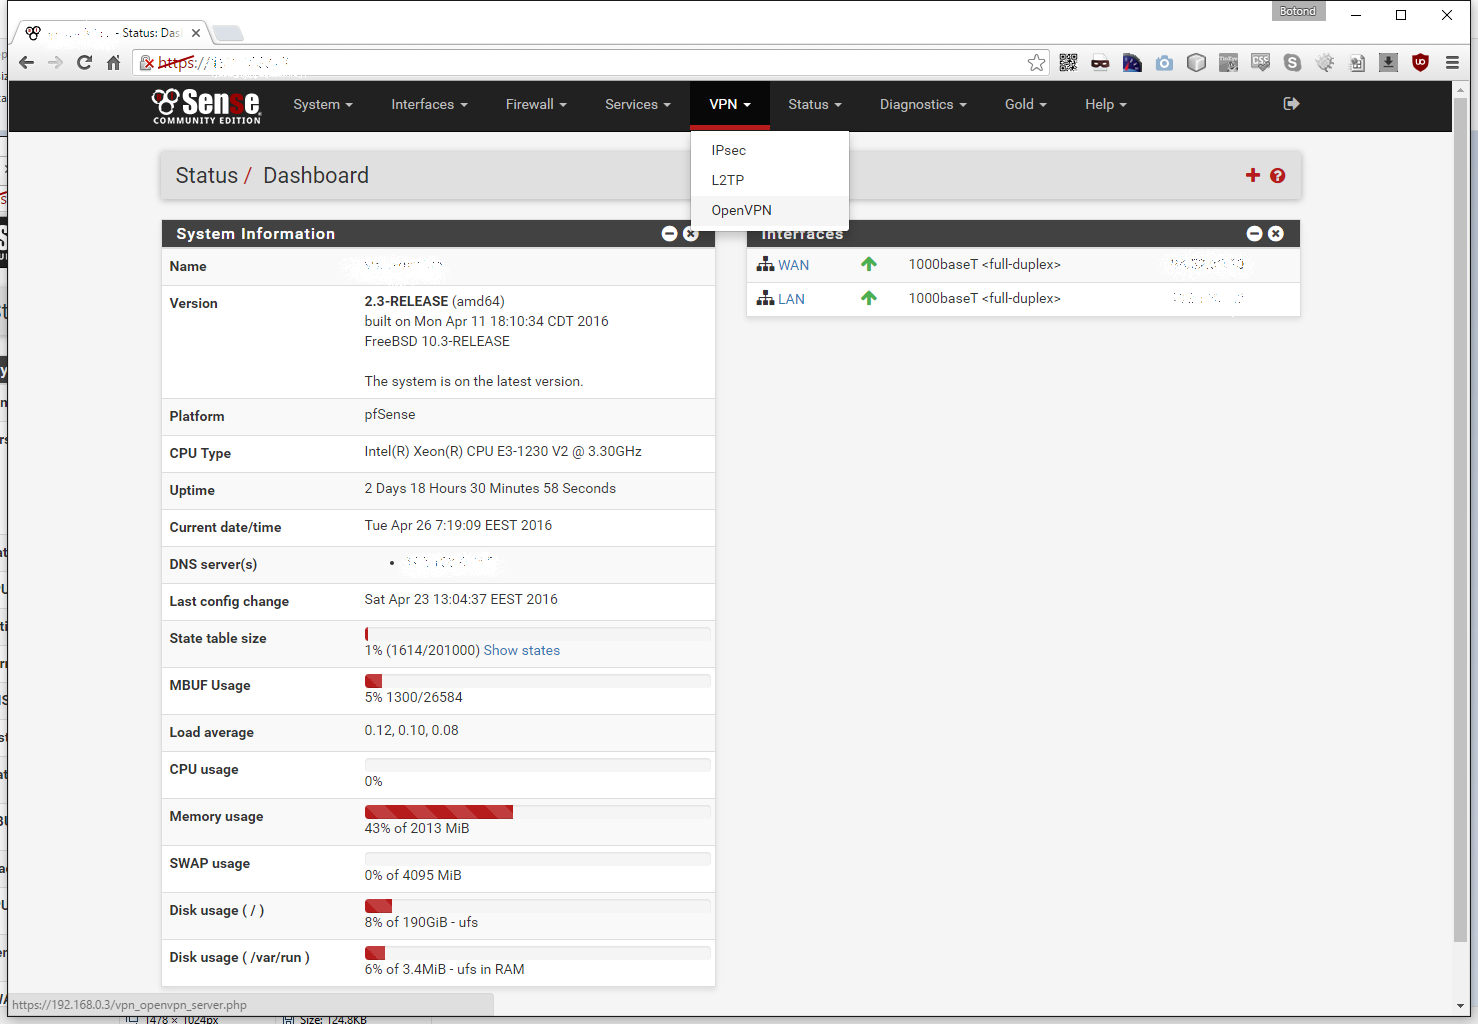Click the CSS validator extension icon
Screen dimensions: 1478x1024
pos(1260,63)
